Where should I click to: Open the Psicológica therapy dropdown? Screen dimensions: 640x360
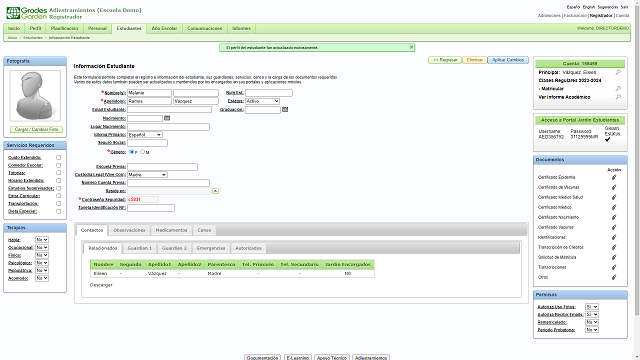coord(42,263)
